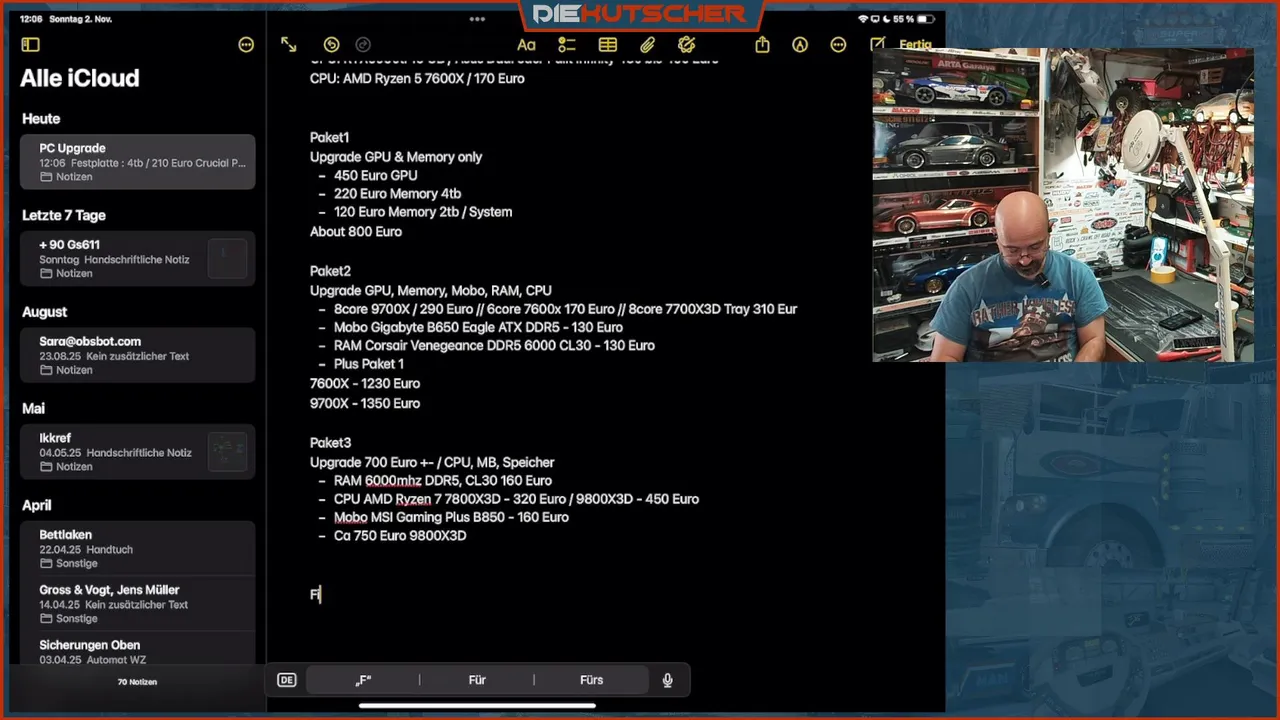Open the Aa text format options
Image resolution: width=1280 pixels, height=720 pixels.
526,45
